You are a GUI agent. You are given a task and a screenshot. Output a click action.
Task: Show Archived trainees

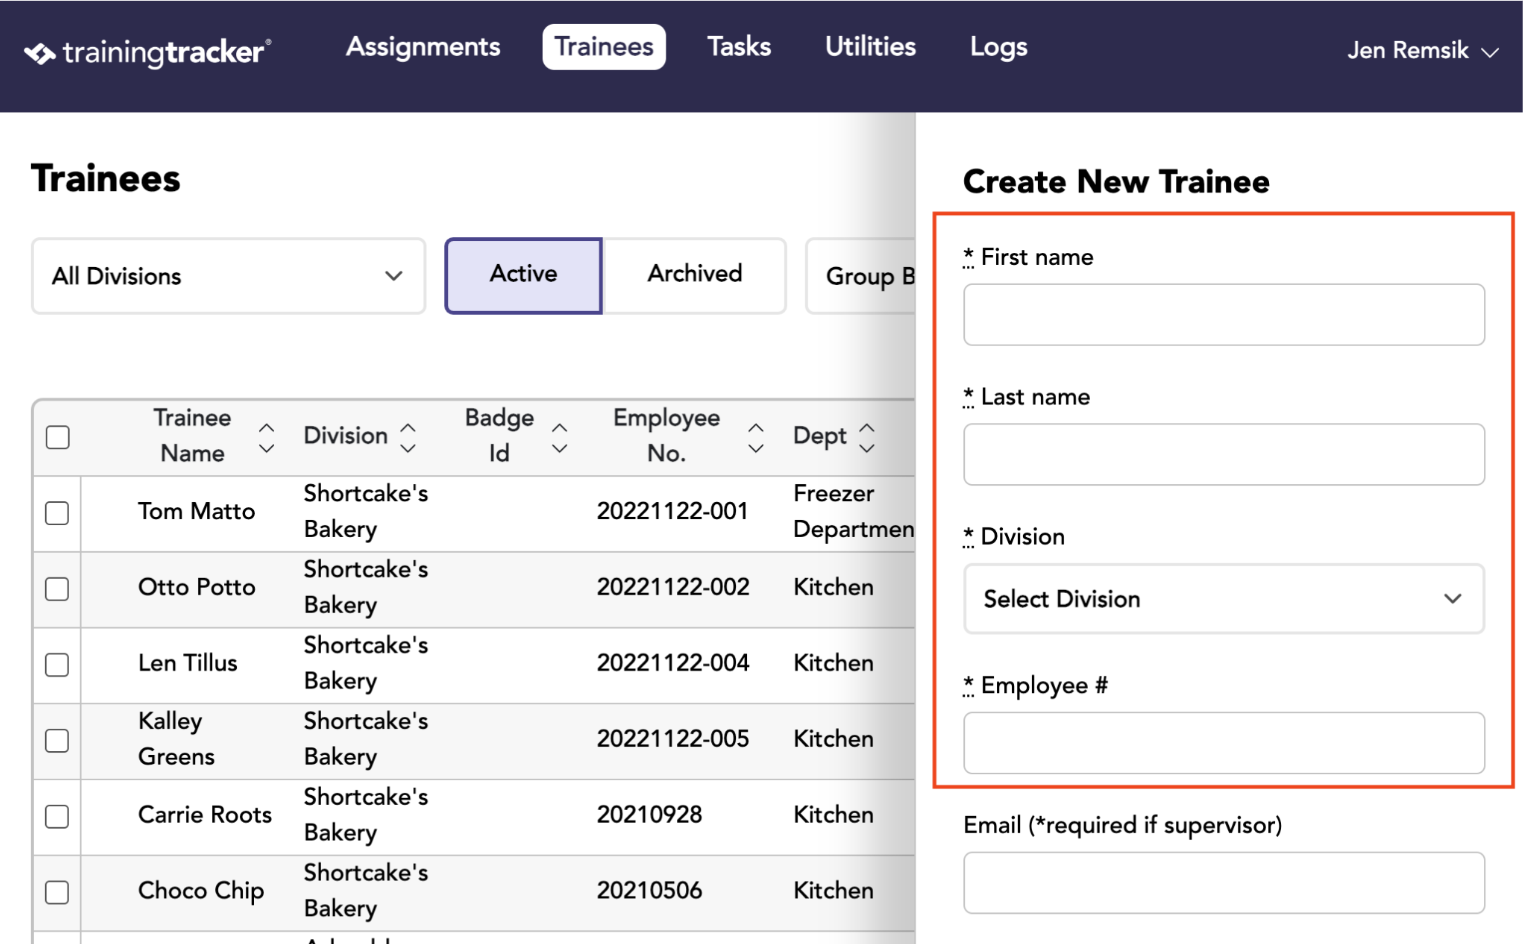(695, 274)
